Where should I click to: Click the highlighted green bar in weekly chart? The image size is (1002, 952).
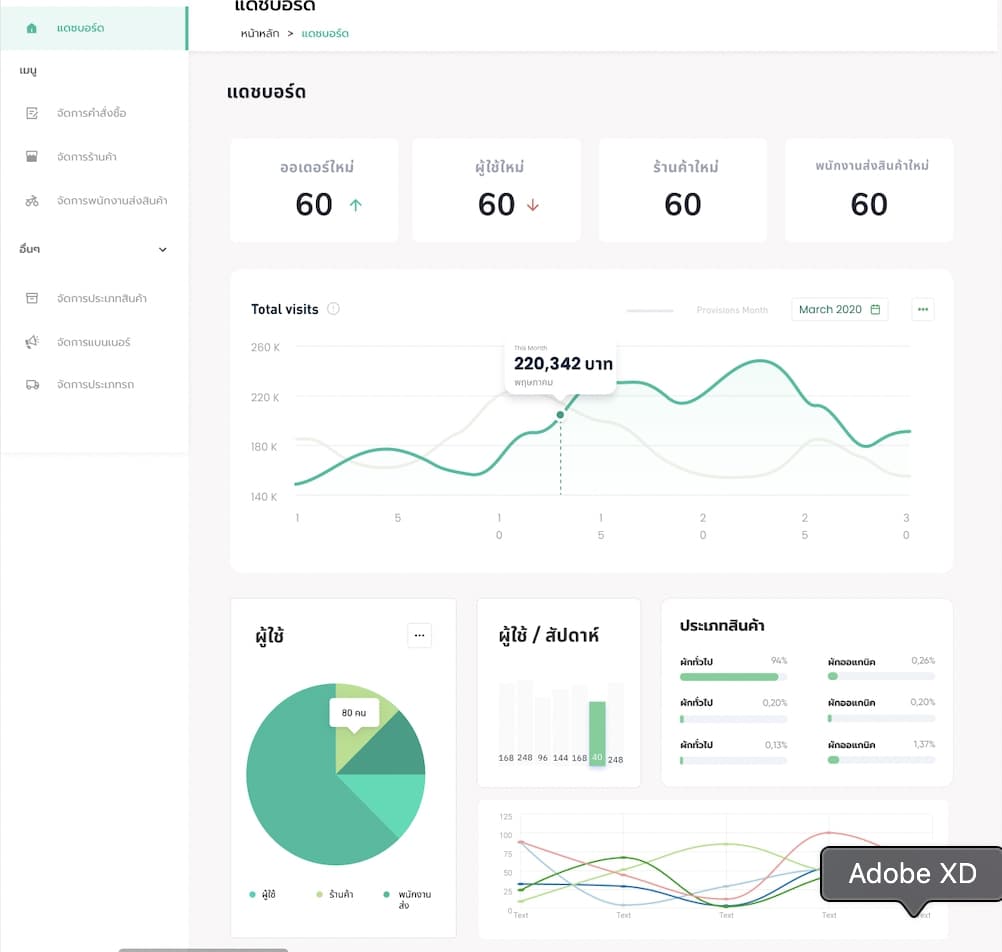click(x=597, y=732)
